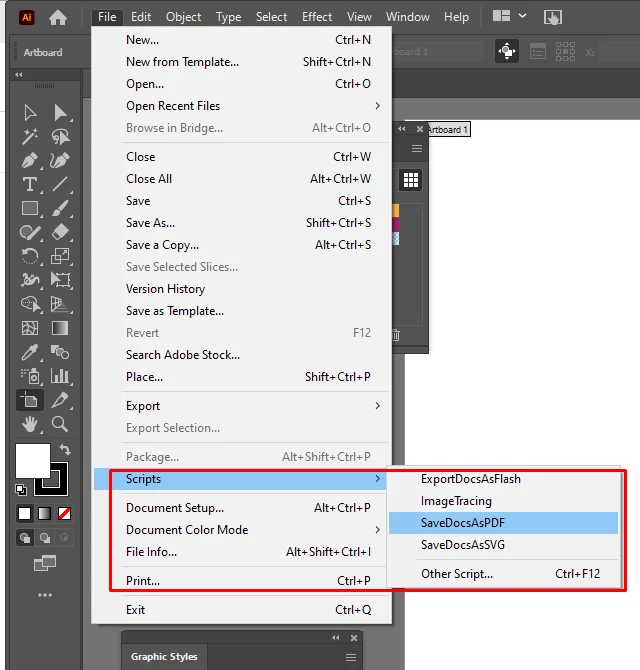Image resolution: width=640 pixels, height=670 pixels.
Task: Select the Eyedropper tool
Action: click(30, 353)
